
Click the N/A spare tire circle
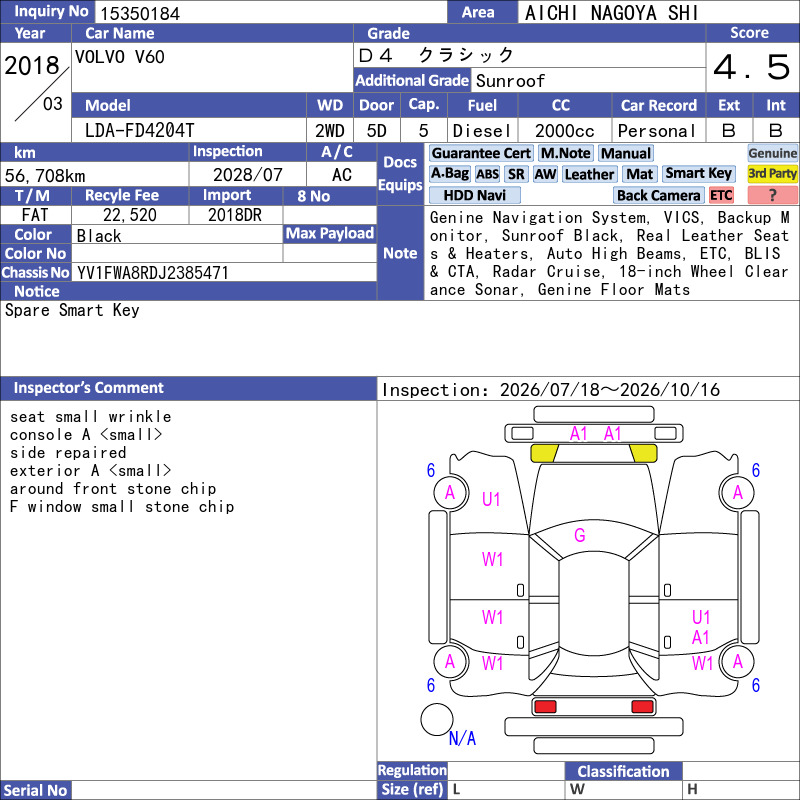437,719
